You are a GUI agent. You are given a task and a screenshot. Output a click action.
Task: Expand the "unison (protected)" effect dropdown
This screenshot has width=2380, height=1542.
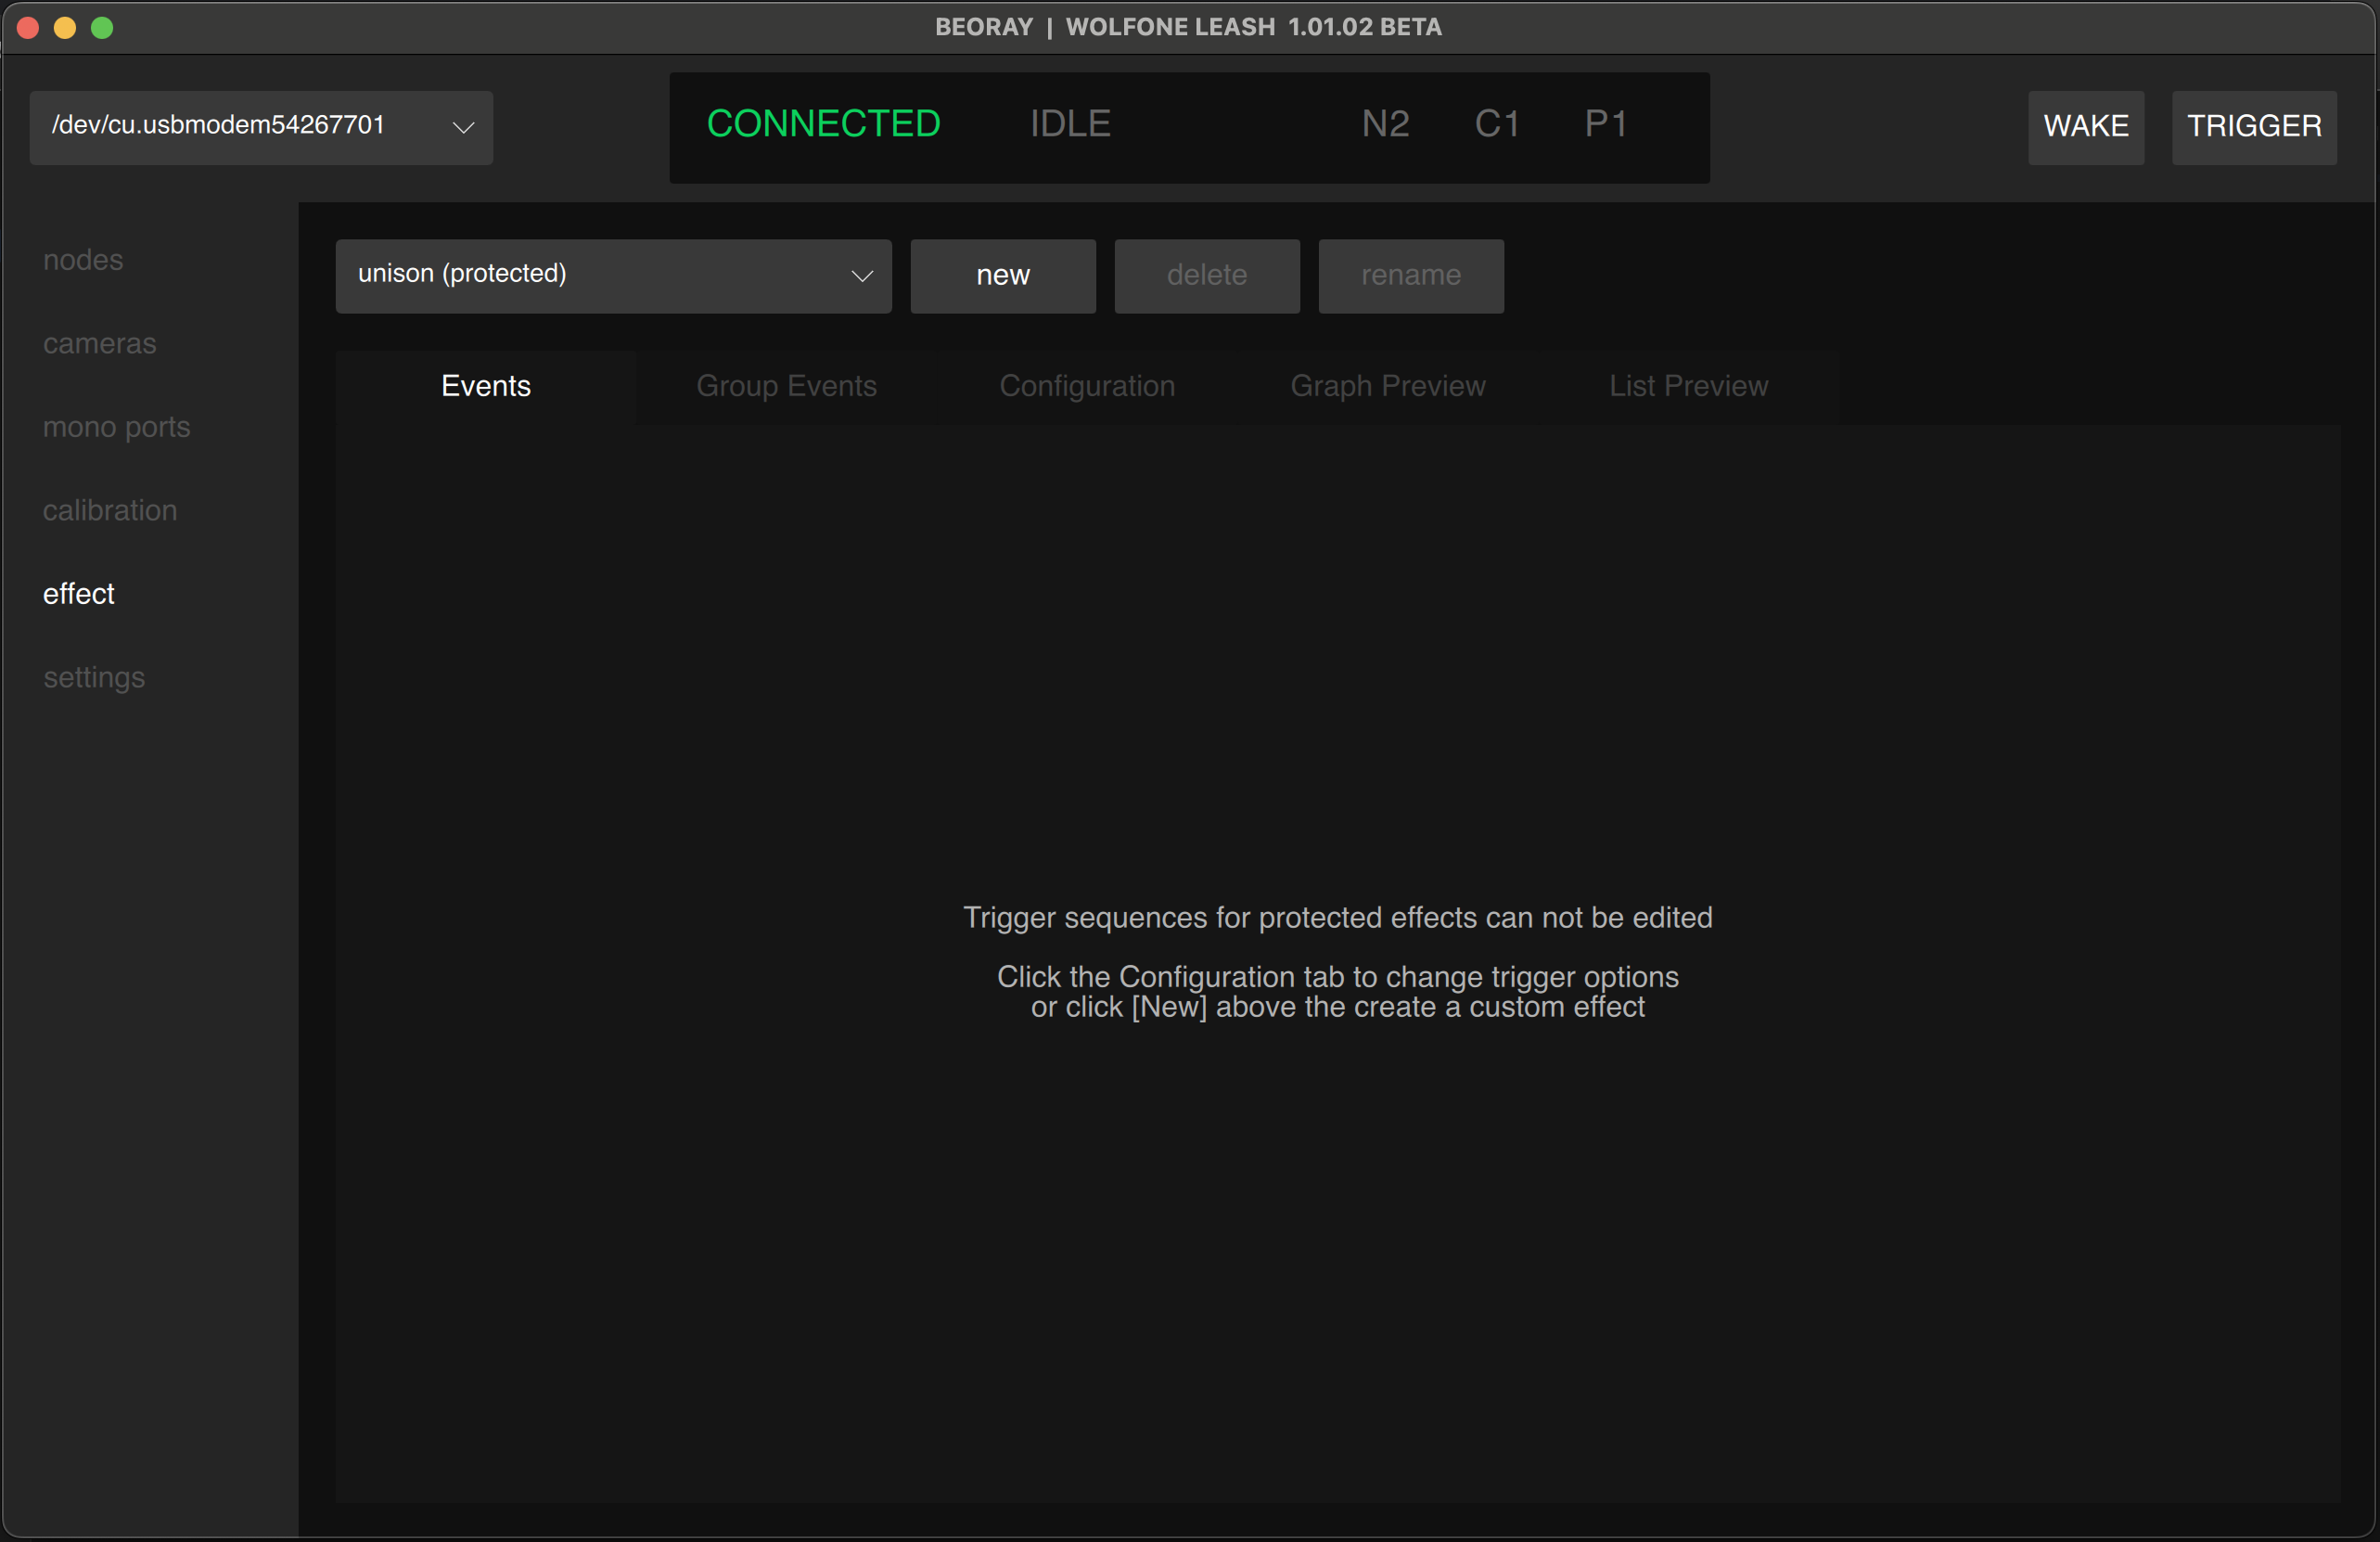(x=613, y=276)
